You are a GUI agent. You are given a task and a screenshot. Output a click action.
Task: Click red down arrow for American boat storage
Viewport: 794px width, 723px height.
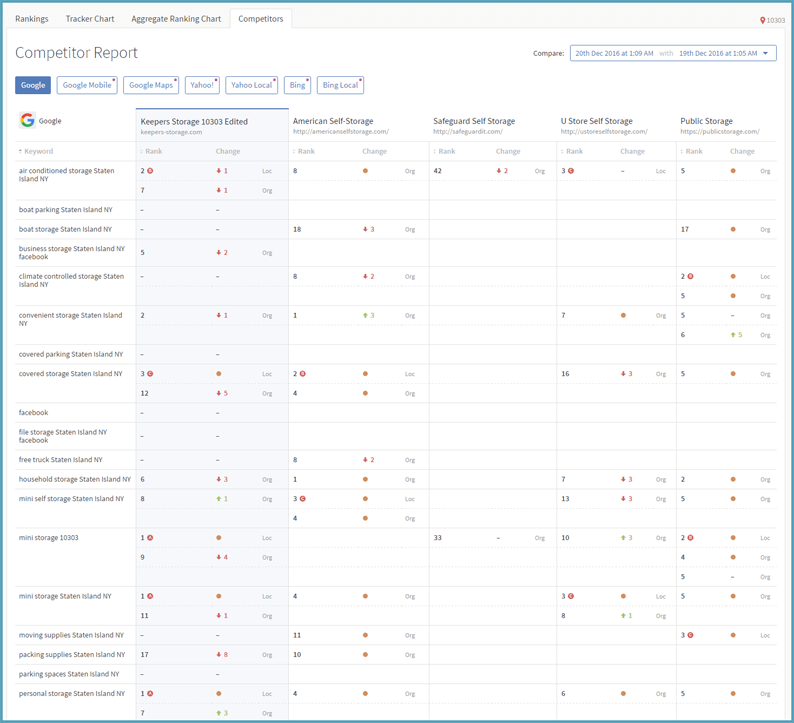(365, 229)
